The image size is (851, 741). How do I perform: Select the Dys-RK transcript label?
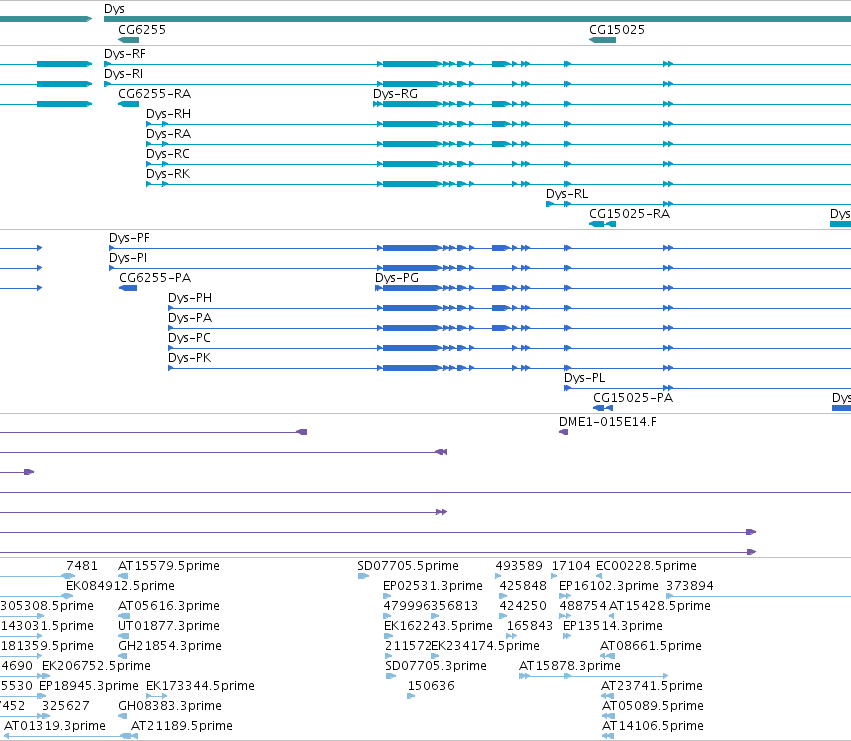(x=168, y=174)
